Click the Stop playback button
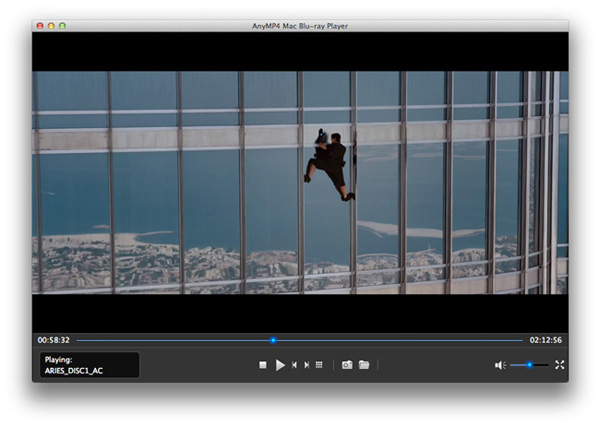This screenshot has height=426, width=600. 263,365
